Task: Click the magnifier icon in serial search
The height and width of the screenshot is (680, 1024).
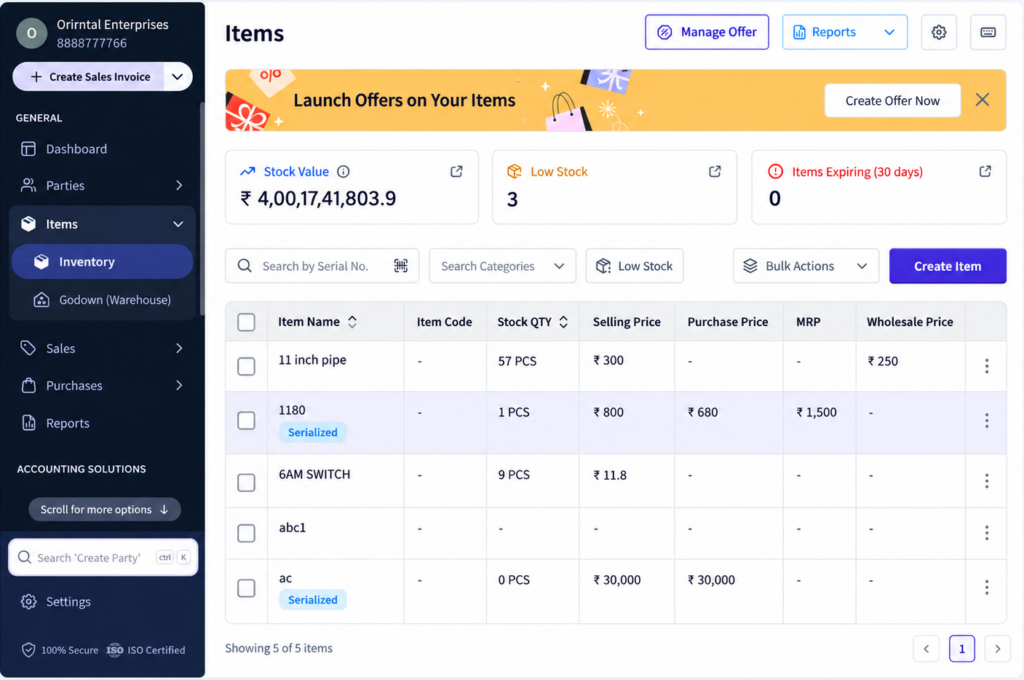Action: point(244,265)
